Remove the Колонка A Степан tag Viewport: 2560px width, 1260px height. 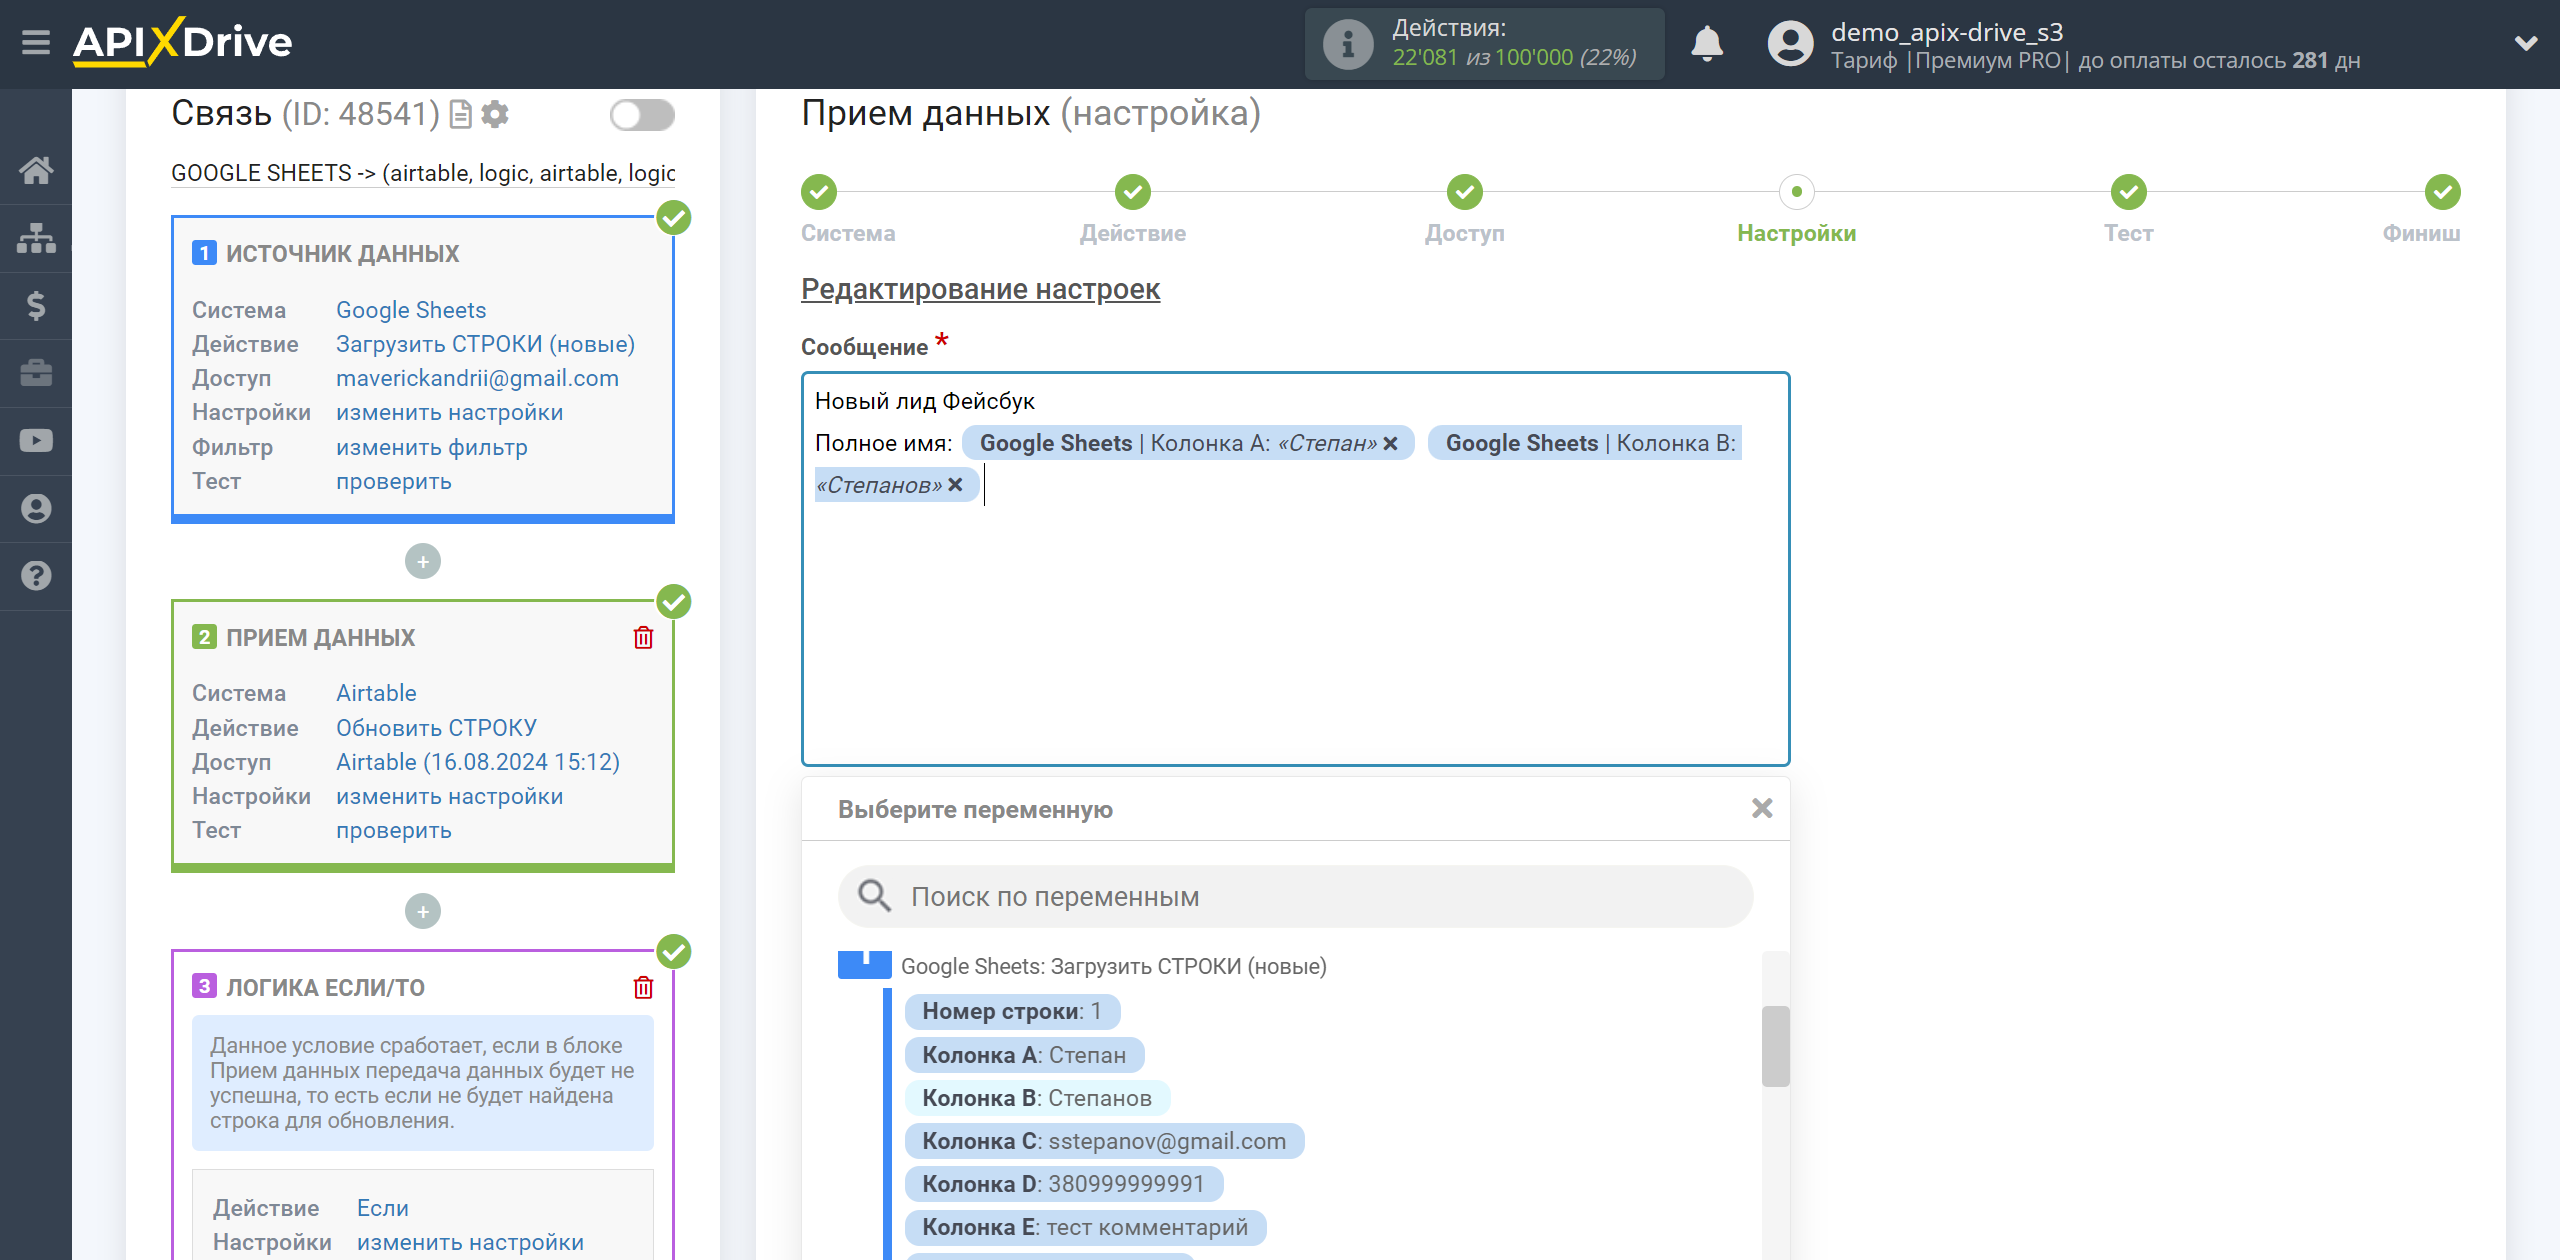[1390, 443]
